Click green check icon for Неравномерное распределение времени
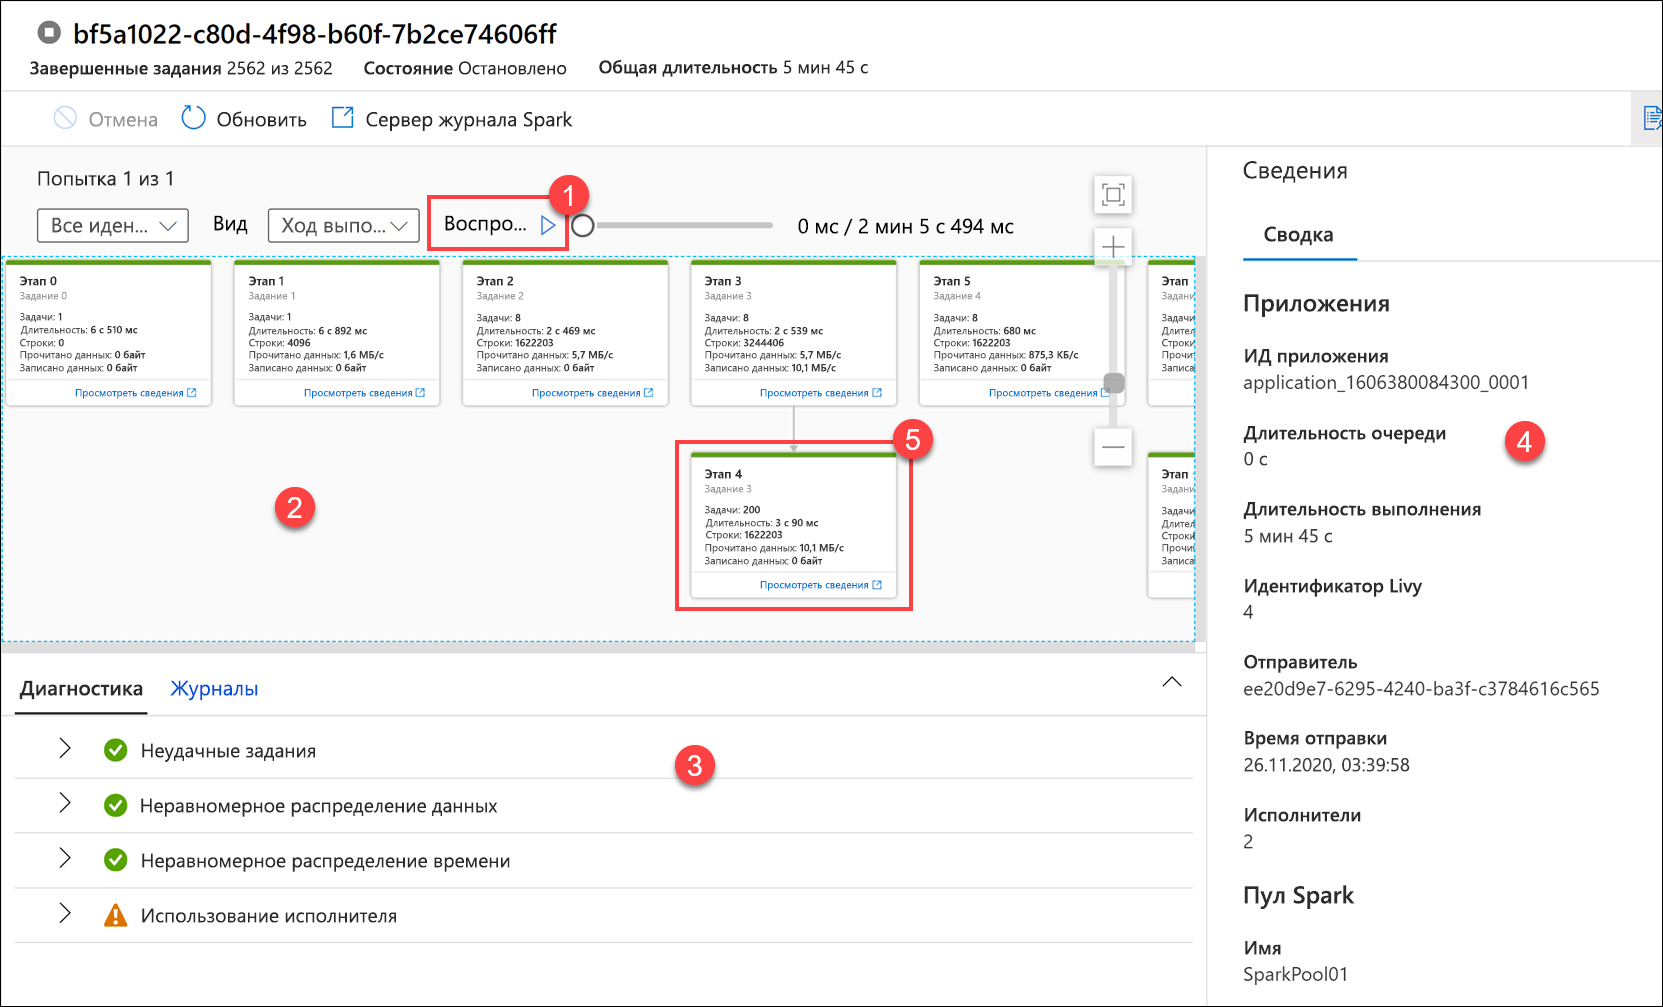This screenshot has height=1007, width=1663. click(116, 860)
